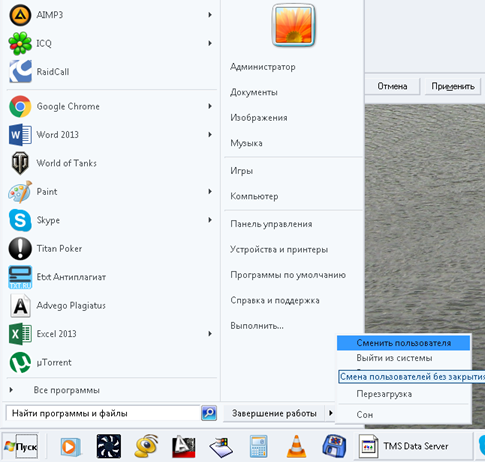This screenshot has width=485, height=462.
Task: Open the calculator icon in taskbar
Action: (259, 446)
